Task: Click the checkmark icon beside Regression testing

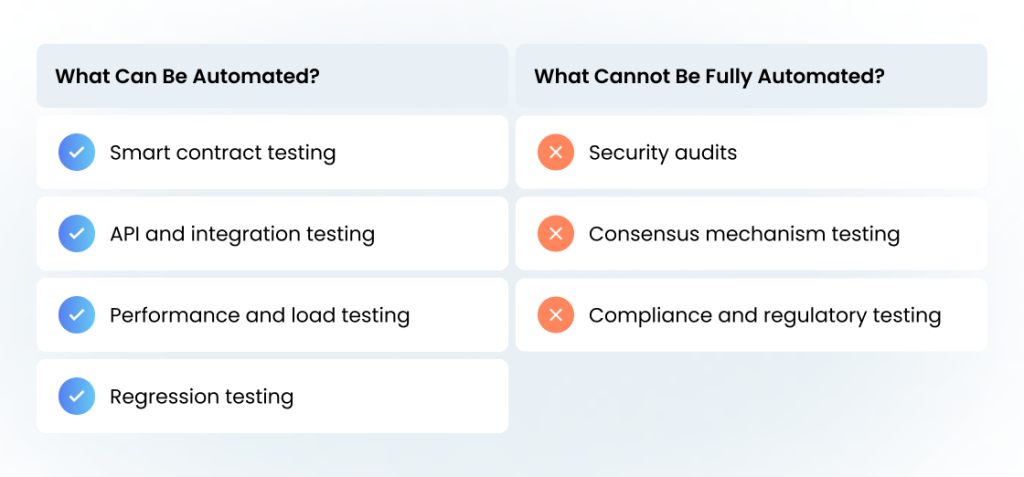Action: tap(76, 396)
